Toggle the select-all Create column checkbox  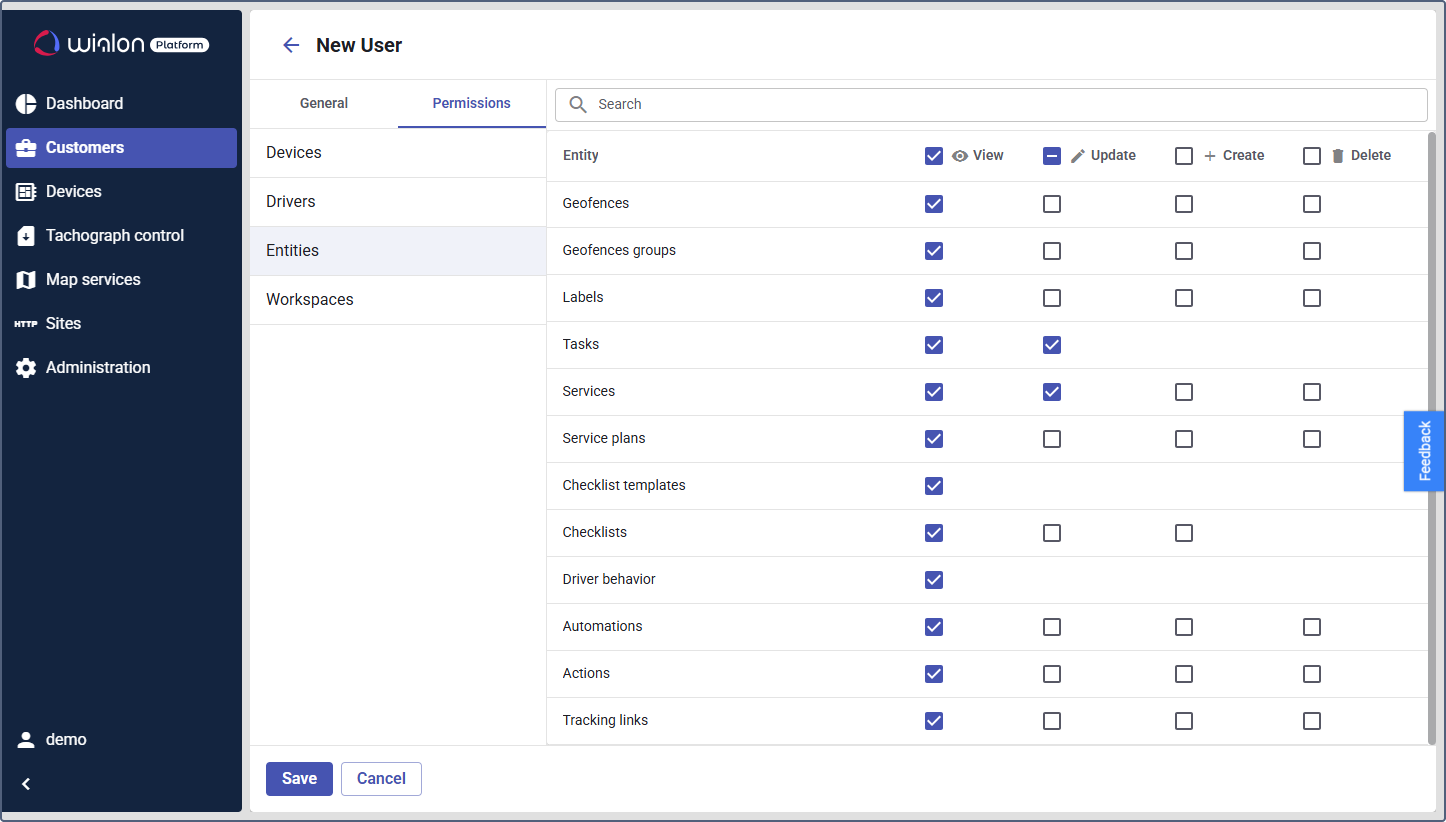click(x=1184, y=156)
